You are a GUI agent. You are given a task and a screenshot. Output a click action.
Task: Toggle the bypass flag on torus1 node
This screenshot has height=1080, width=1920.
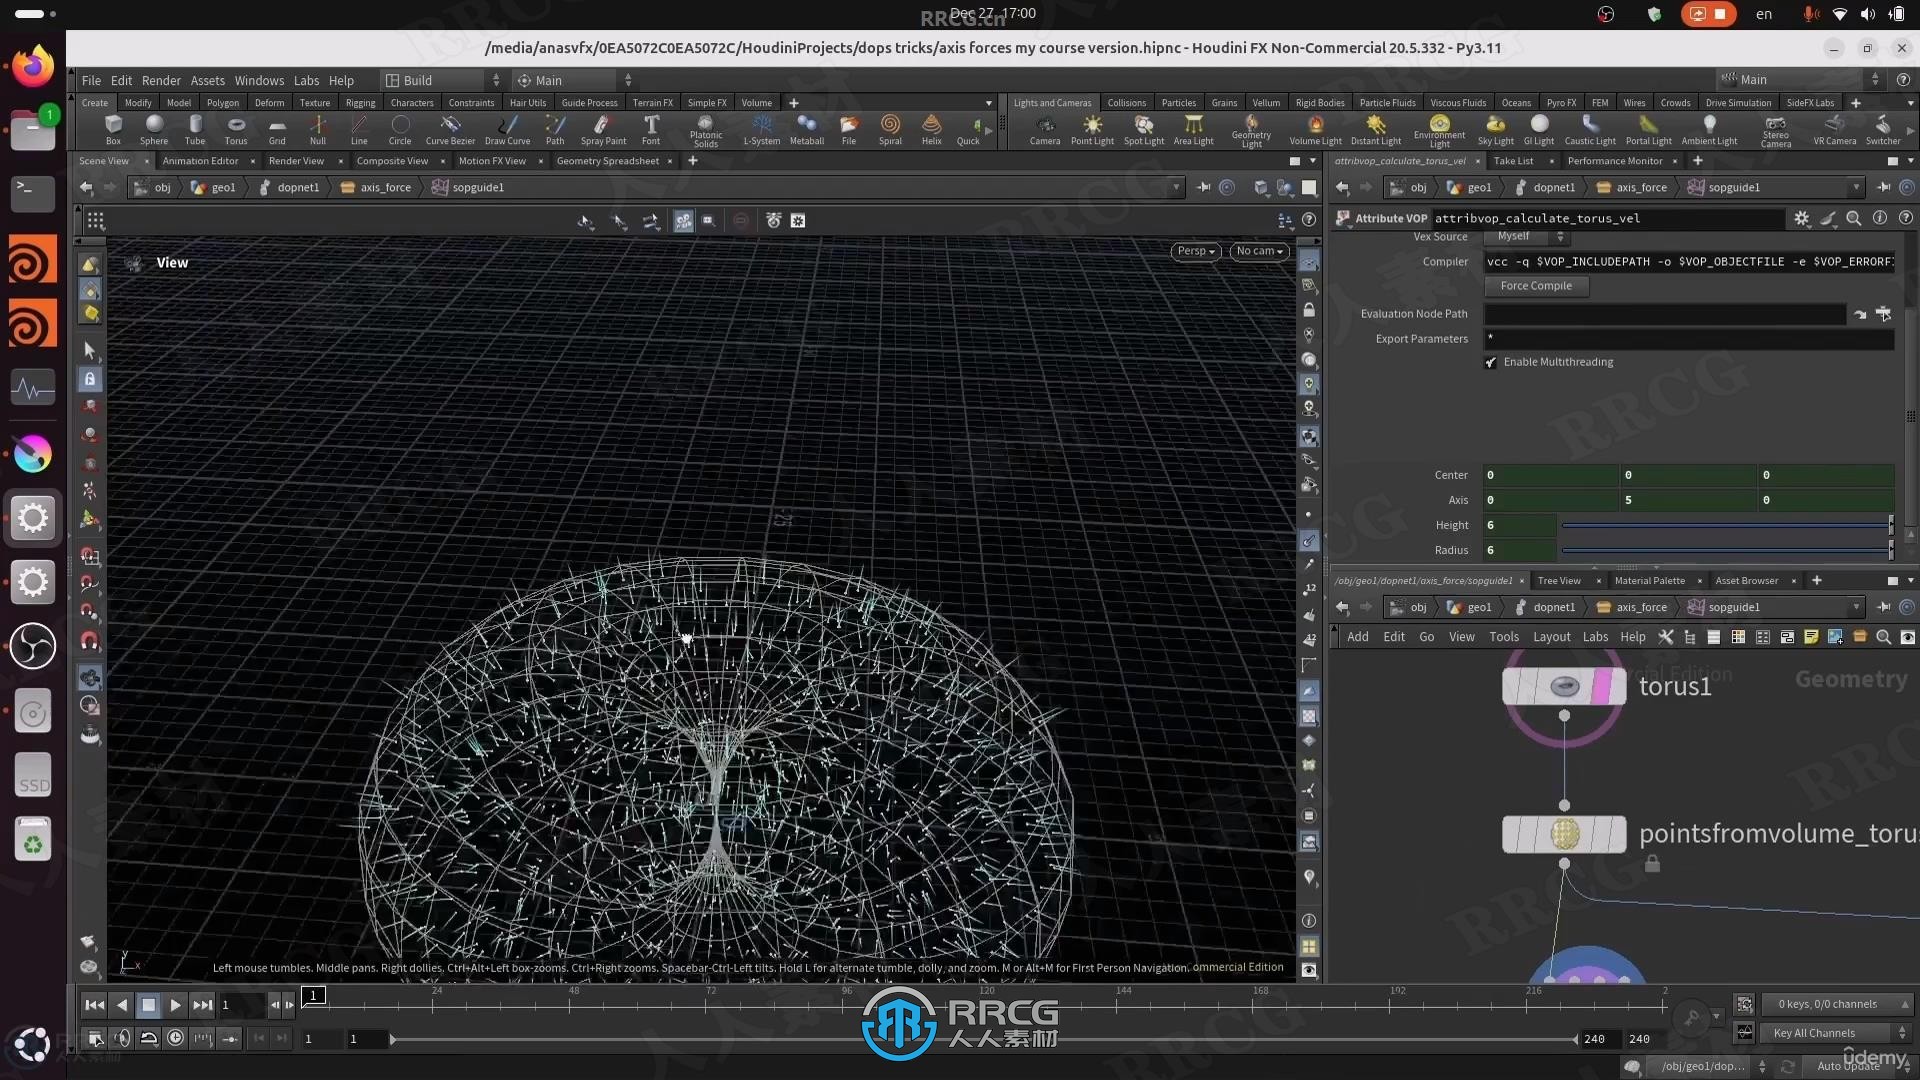pos(1512,686)
